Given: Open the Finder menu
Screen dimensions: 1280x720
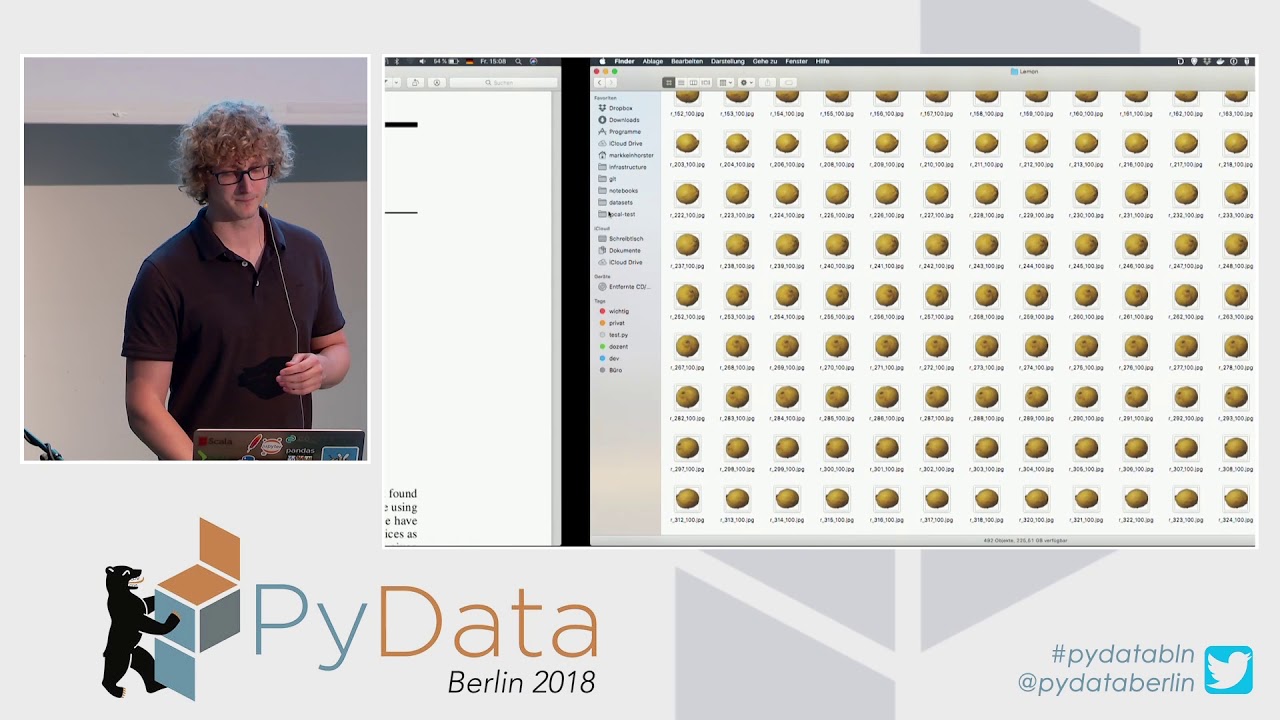Looking at the screenshot, I should coord(624,61).
